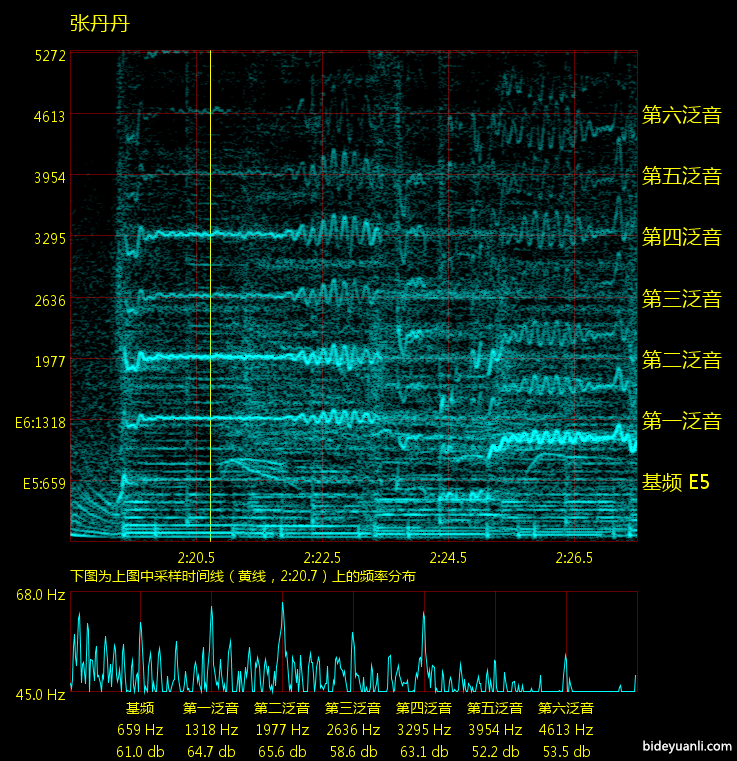Click the E6:1318 frequency axis label

[40, 423]
